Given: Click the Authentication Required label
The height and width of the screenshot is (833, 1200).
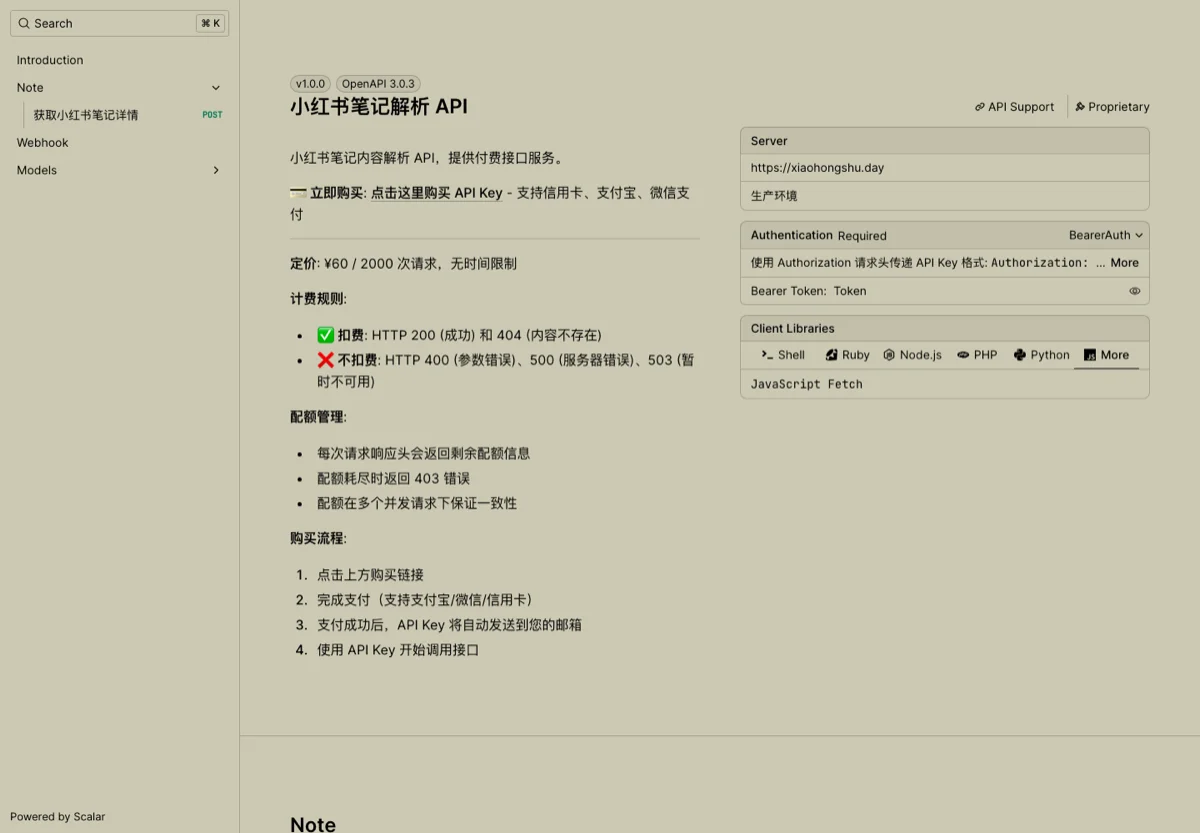Looking at the screenshot, I should point(819,235).
